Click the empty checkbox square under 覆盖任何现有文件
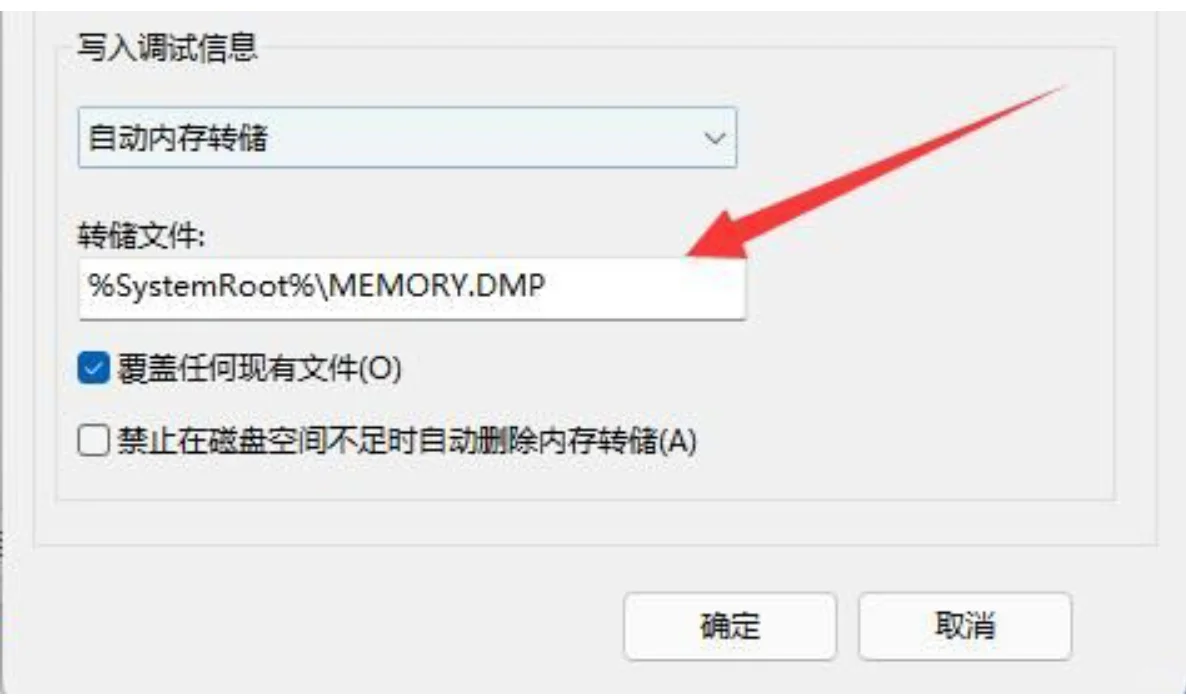Image resolution: width=1186 pixels, height=696 pixels. (x=93, y=440)
